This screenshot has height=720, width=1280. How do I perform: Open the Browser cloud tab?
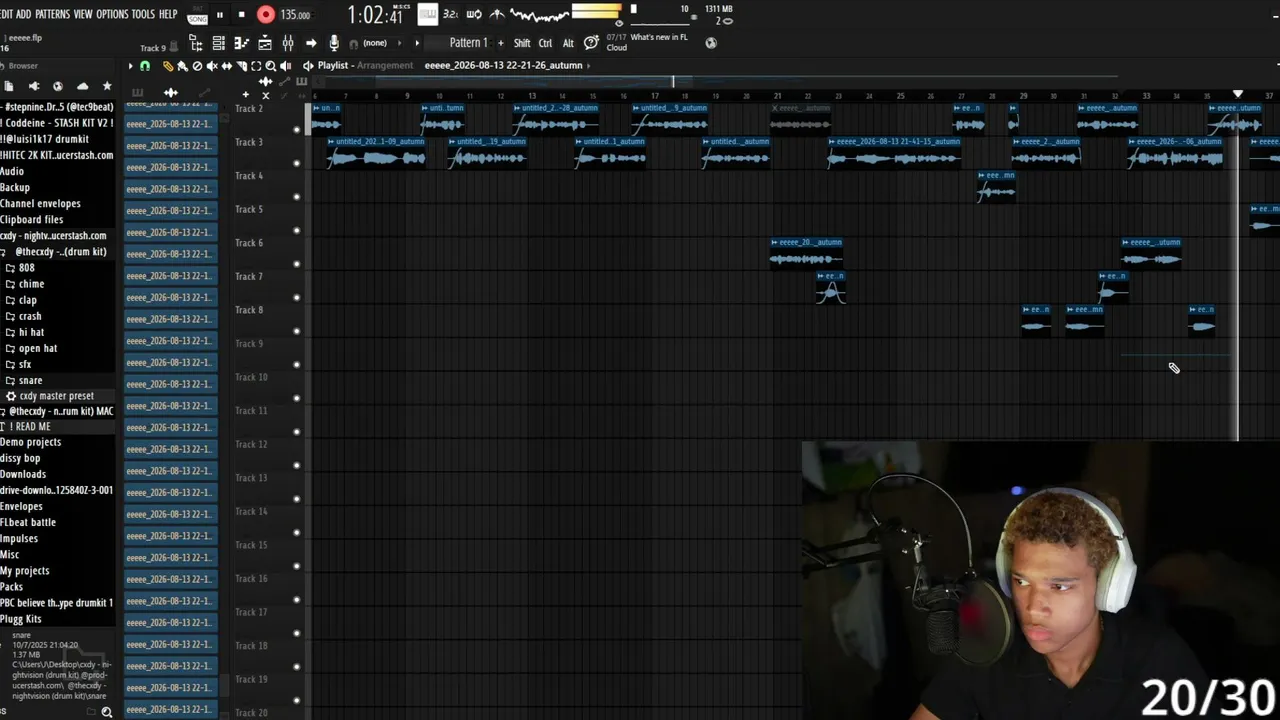82,87
